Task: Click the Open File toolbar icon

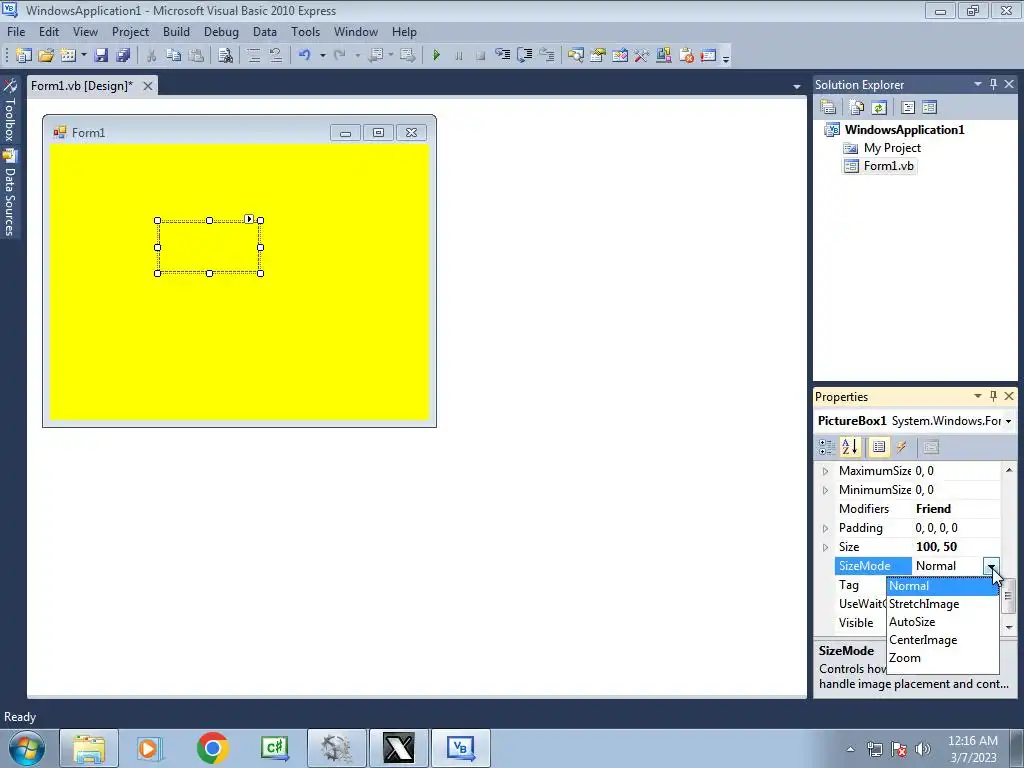Action: [x=46, y=56]
